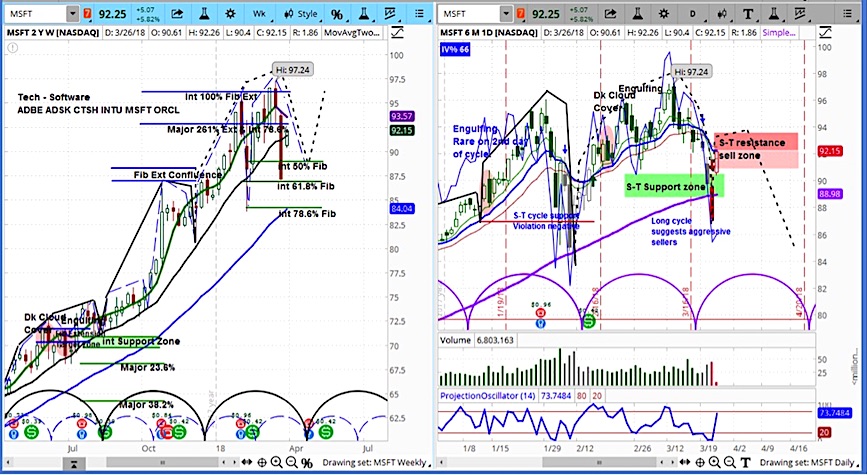
Task: Open drawings menu icon in weekly toolbar
Action: pos(391,14)
